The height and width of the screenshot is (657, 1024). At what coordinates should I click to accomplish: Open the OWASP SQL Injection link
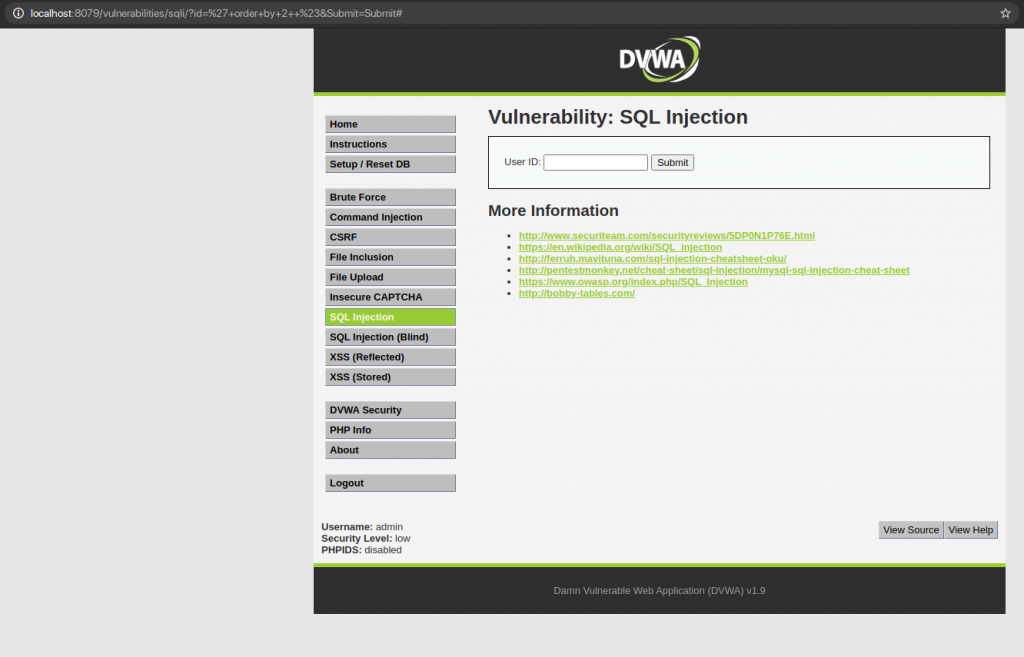point(632,281)
